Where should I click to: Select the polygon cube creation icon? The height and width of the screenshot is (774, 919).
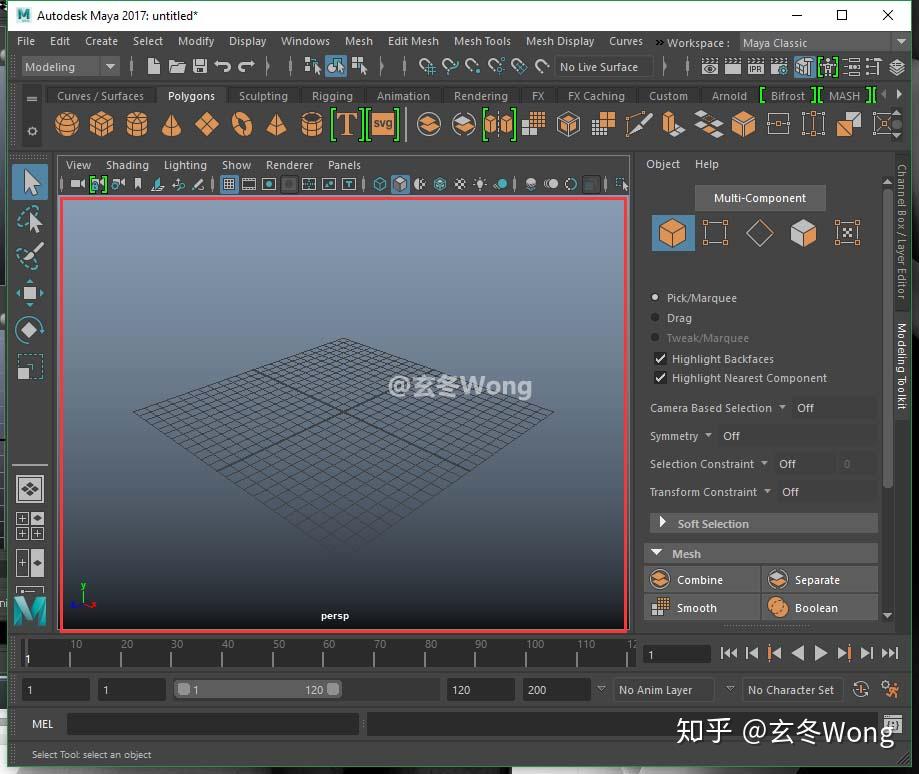coord(102,123)
